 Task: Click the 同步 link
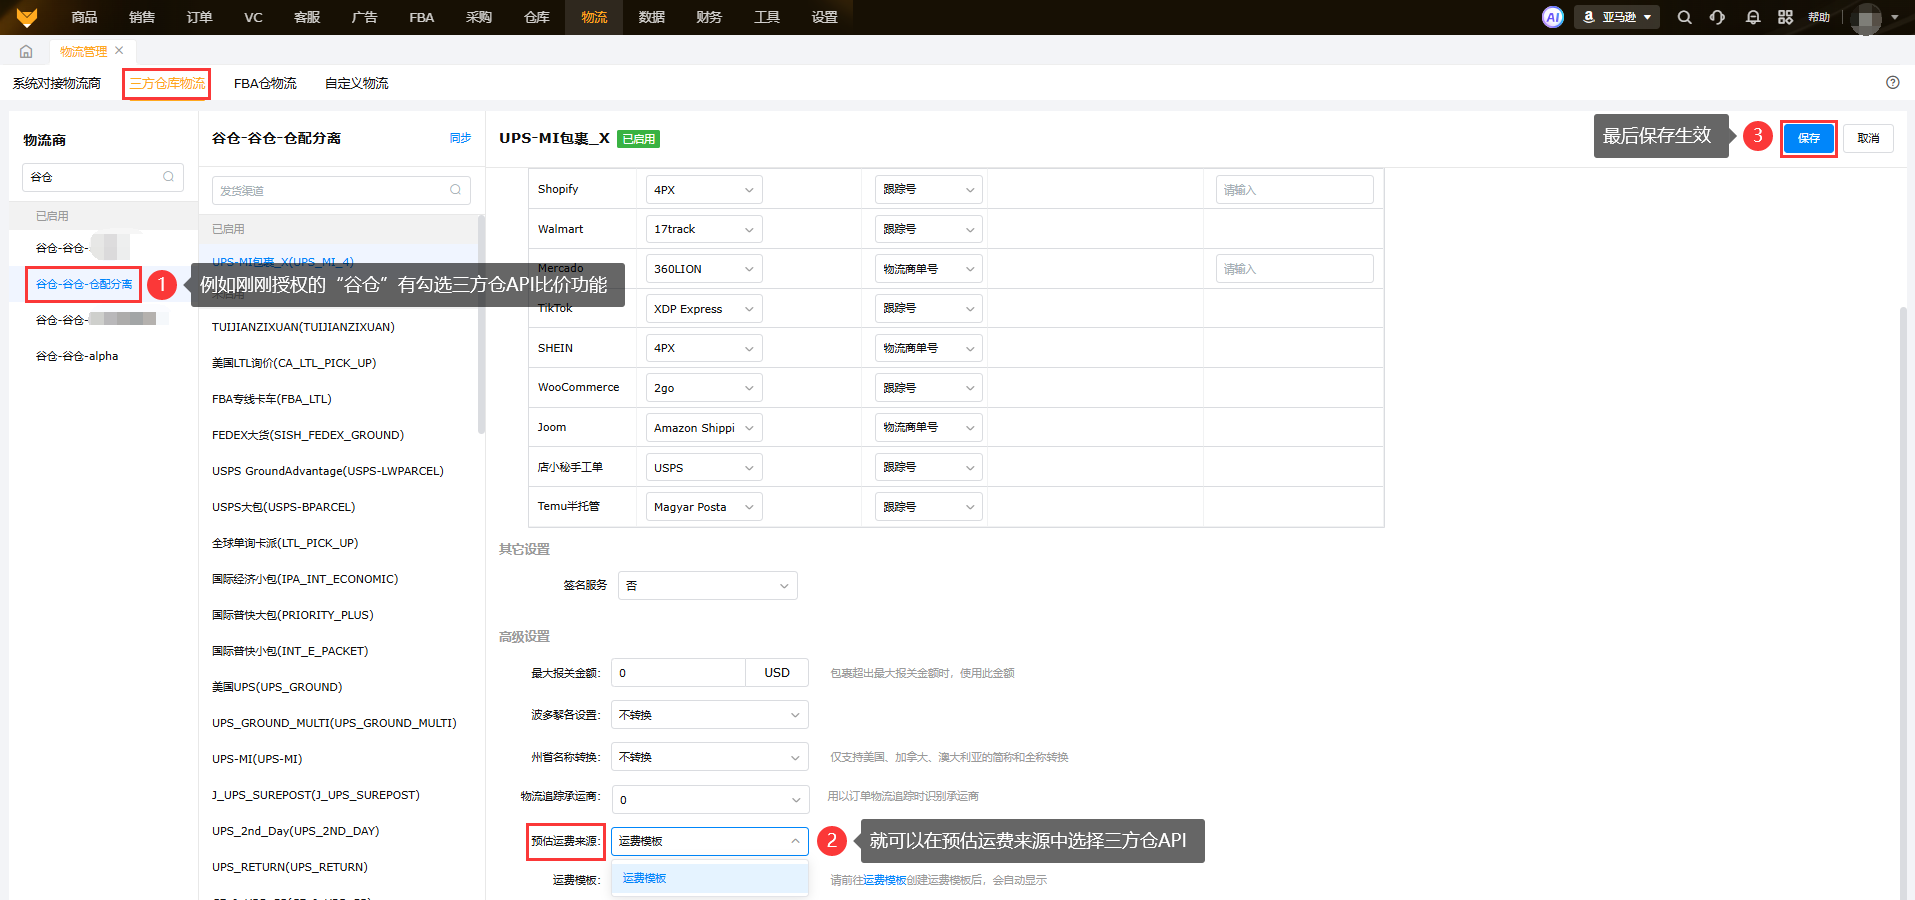coord(460,138)
